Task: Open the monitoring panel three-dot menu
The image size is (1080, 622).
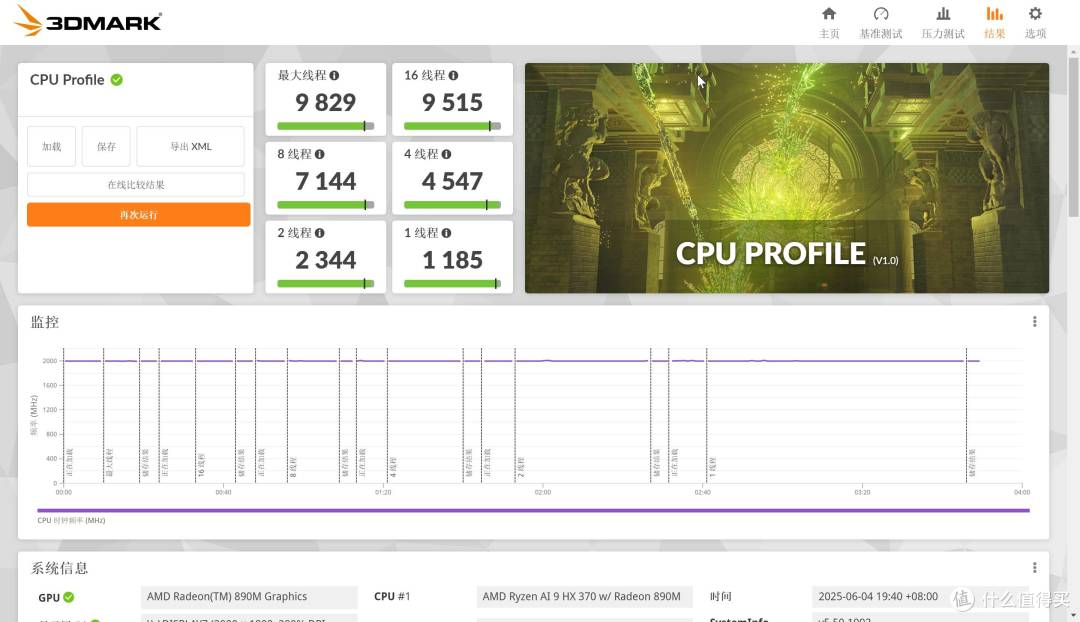Action: click(x=1035, y=322)
